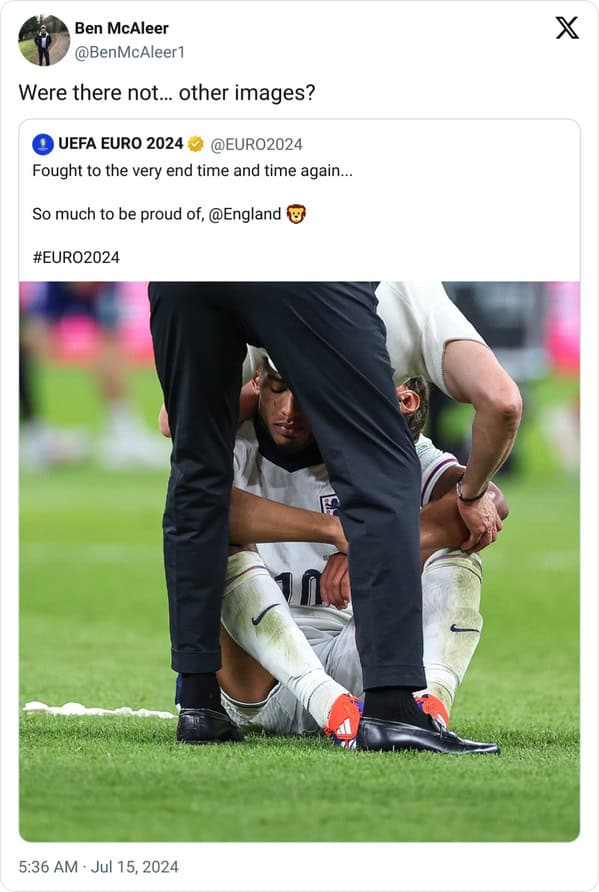Open the #EURO2024 hashtag

76,257
